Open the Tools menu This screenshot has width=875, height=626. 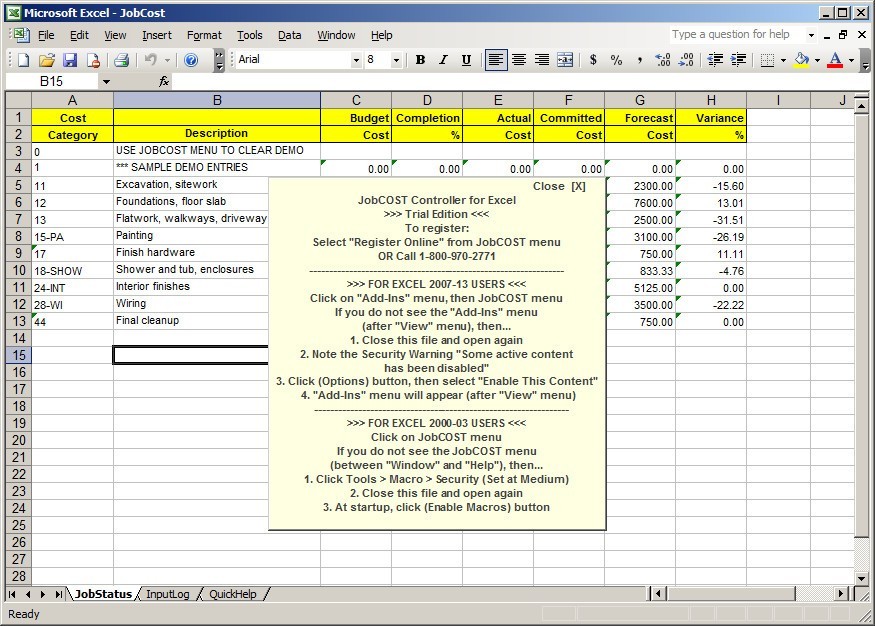click(249, 35)
